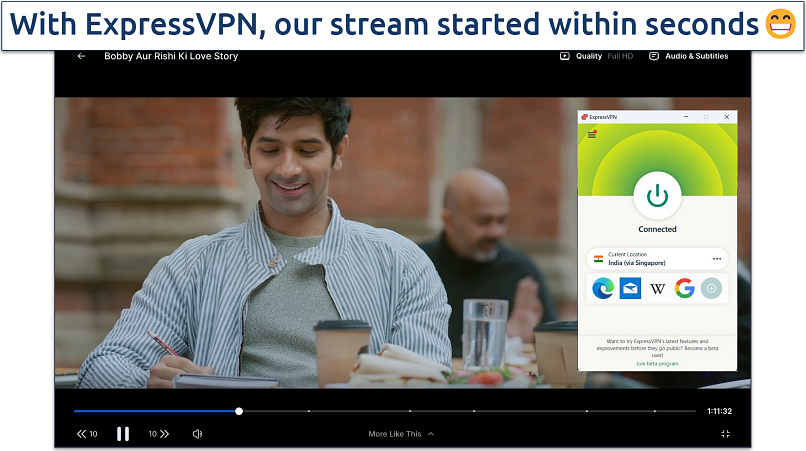Toggle the ExpressVPN power button
The height and width of the screenshot is (451, 806).
(x=657, y=196)
